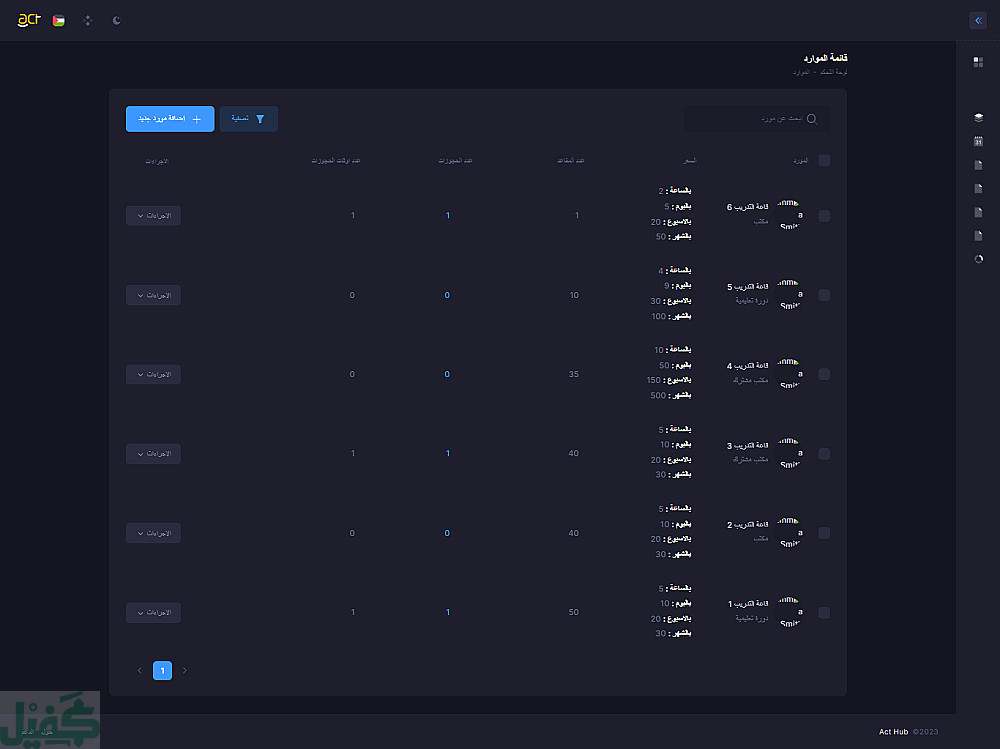
Task: Go to next page with the right arrow
Action: [185, 671]
